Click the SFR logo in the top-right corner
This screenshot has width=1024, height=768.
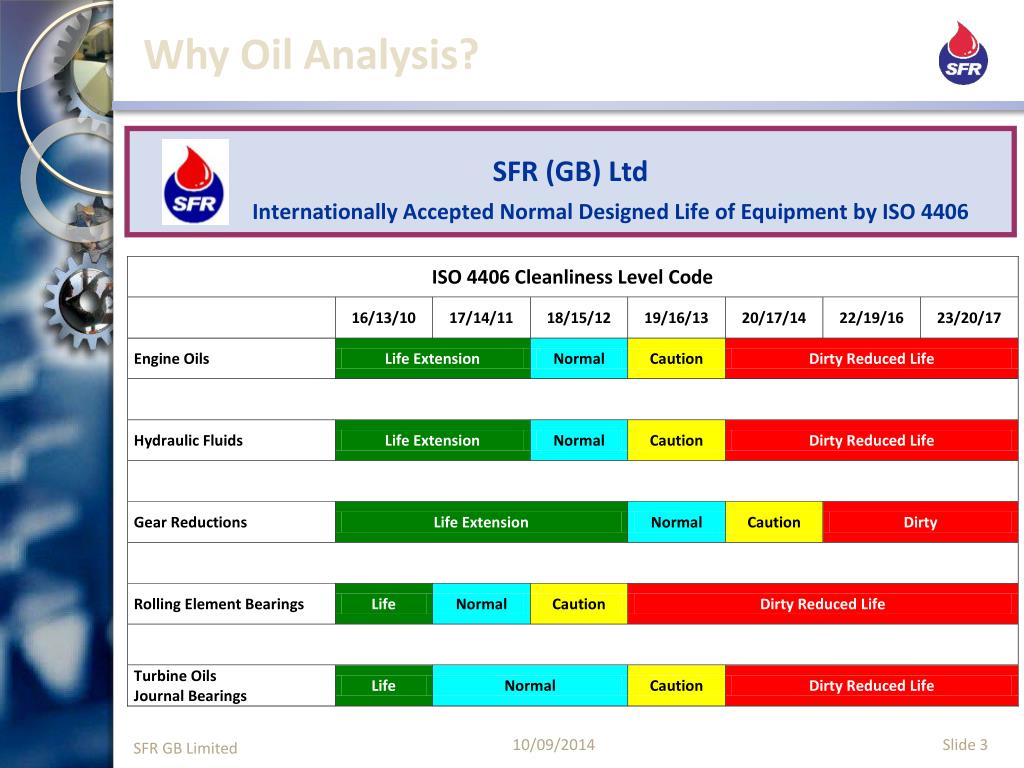pyautogui.click(x=963, y=53)
